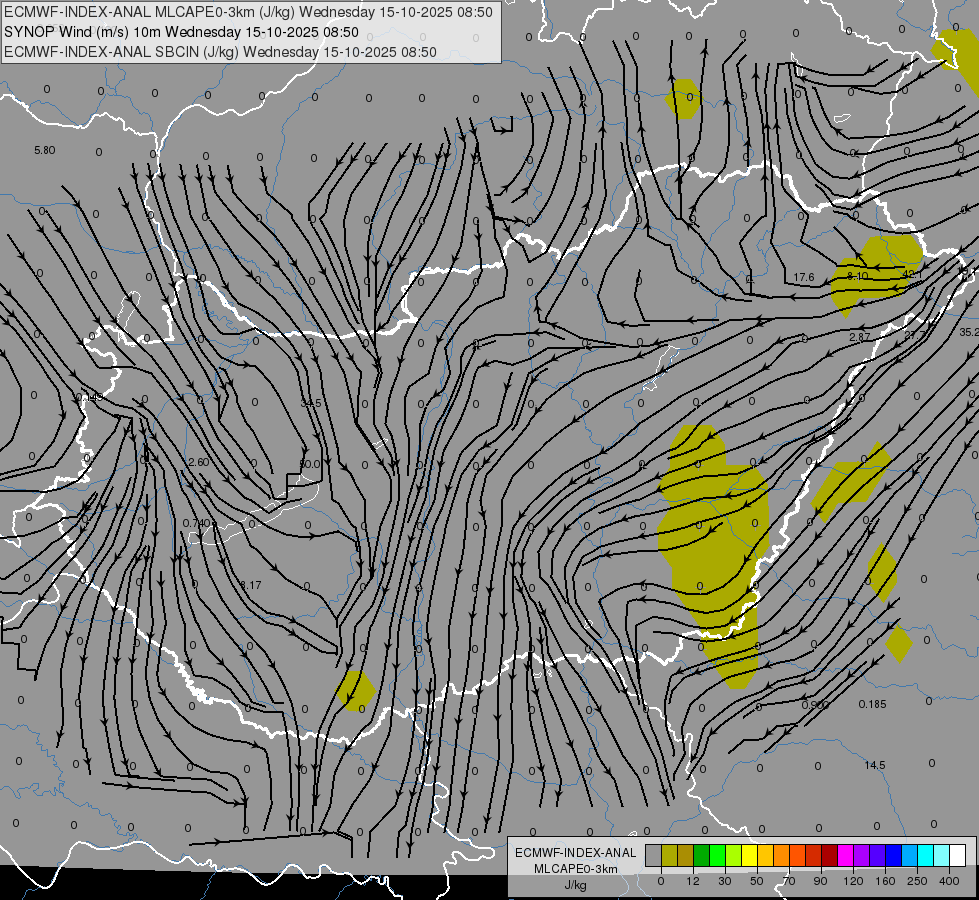Click the map value 34.5

311,403
